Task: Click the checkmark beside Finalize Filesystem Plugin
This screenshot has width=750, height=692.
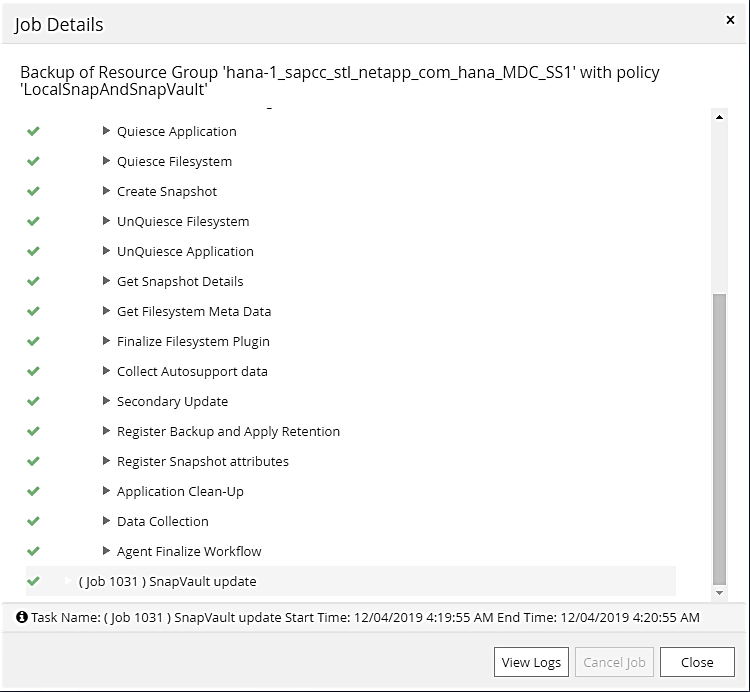Action: pos(33,341)
